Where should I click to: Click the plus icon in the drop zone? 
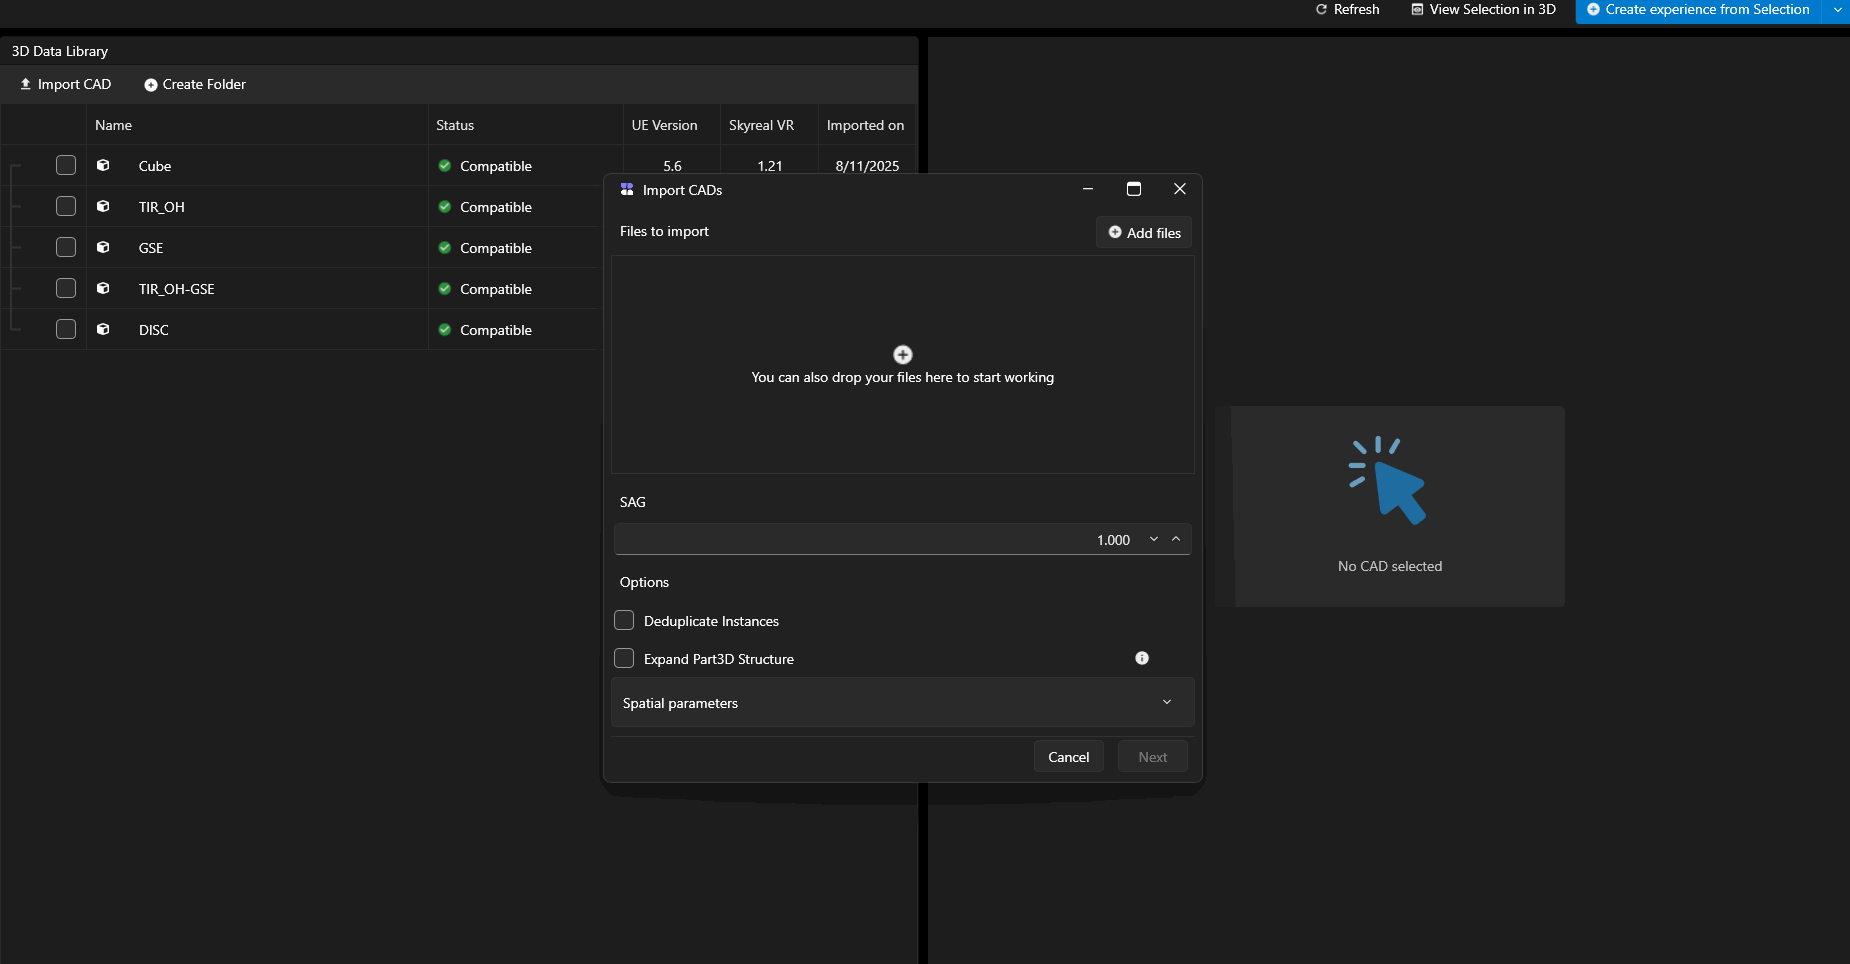[x=902, y=355]
